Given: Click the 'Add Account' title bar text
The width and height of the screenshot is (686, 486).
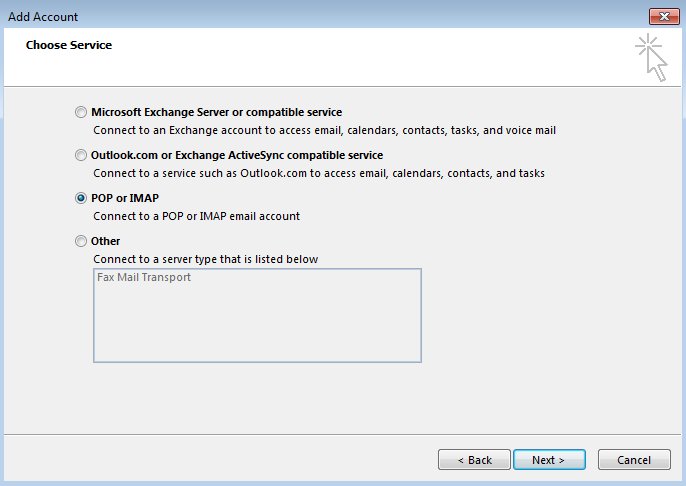Looking at the screenshot, I should pos(43,16).
